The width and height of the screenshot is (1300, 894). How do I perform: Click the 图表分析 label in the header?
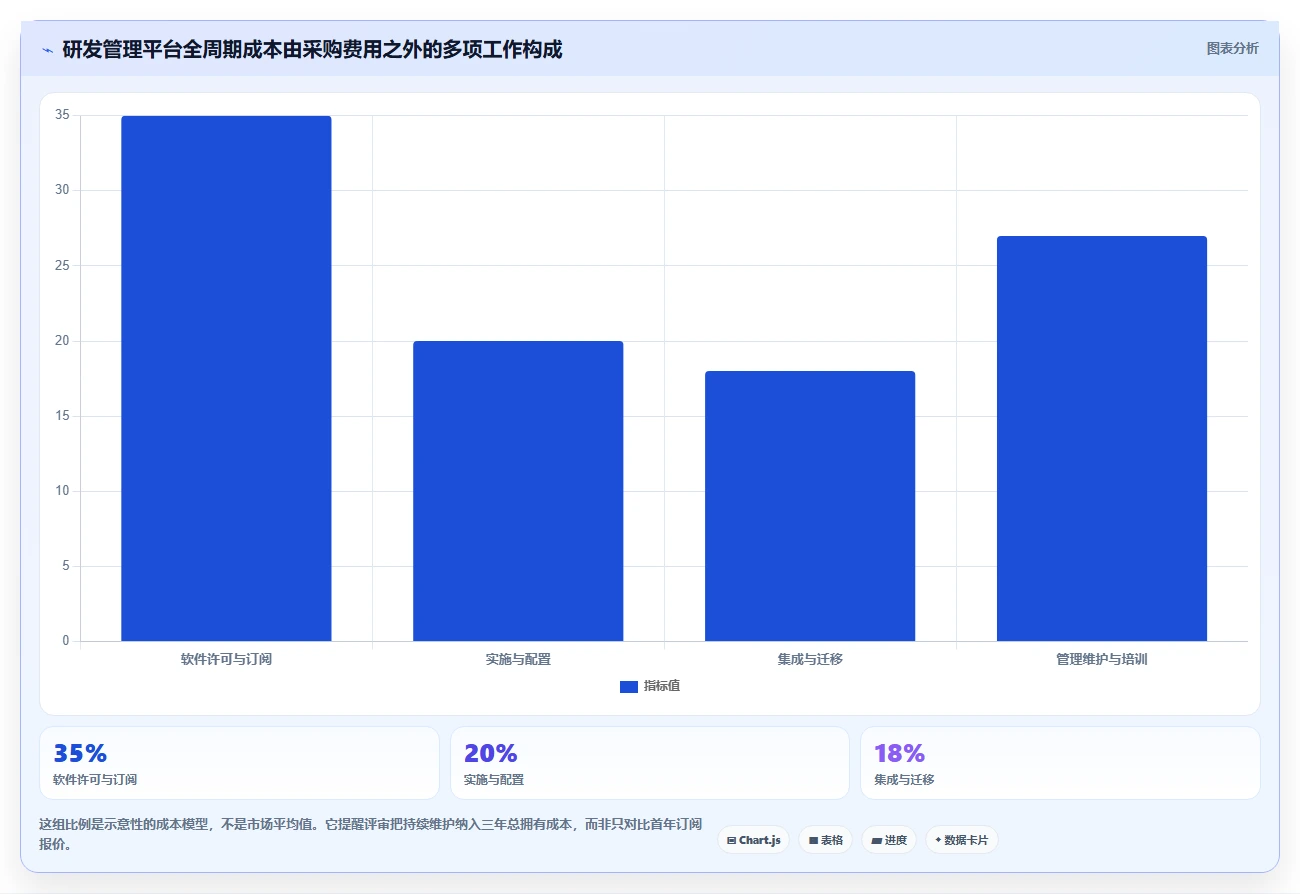tap(1232, 48)
